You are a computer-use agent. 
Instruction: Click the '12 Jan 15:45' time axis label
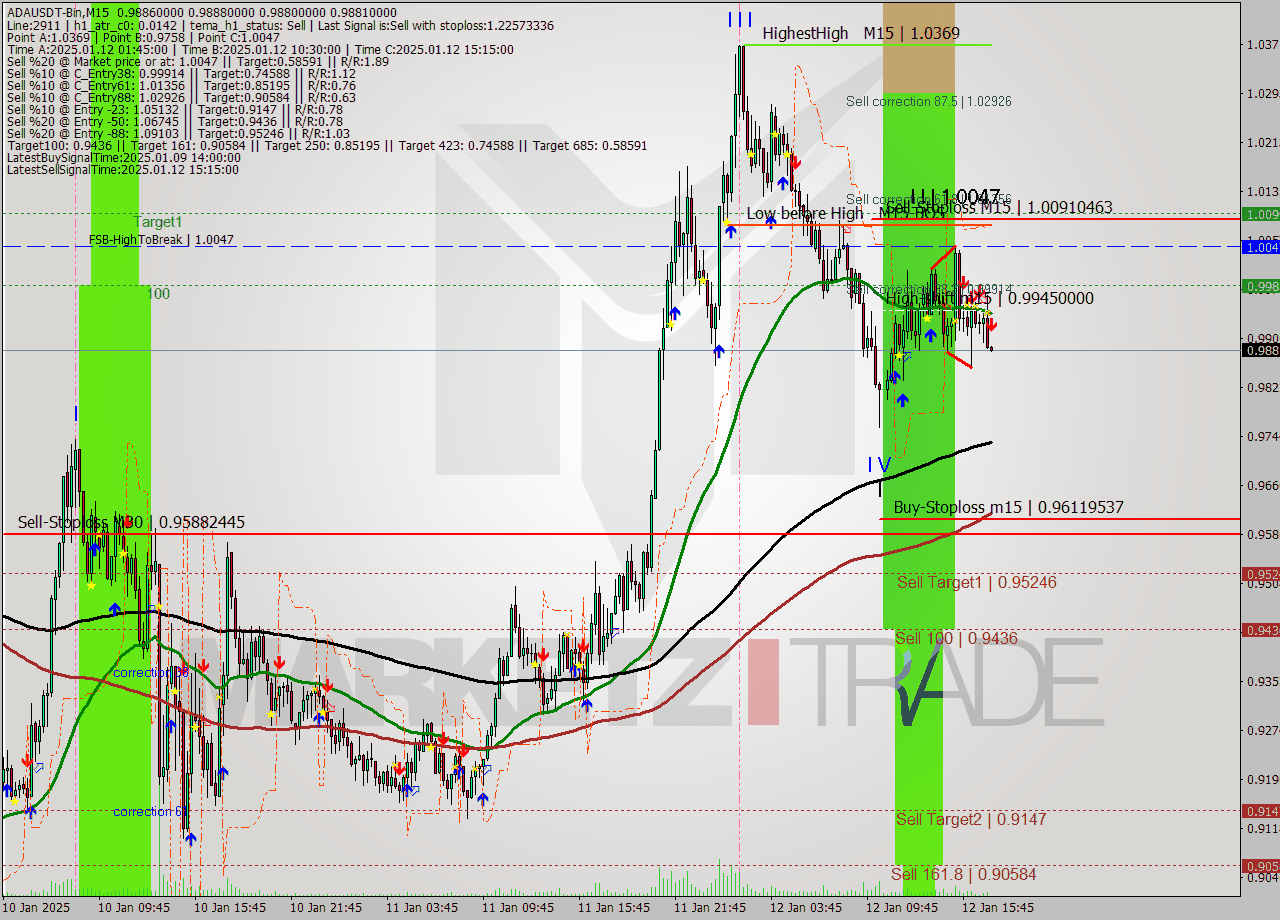pyautogui.click(x=998, y=908)
